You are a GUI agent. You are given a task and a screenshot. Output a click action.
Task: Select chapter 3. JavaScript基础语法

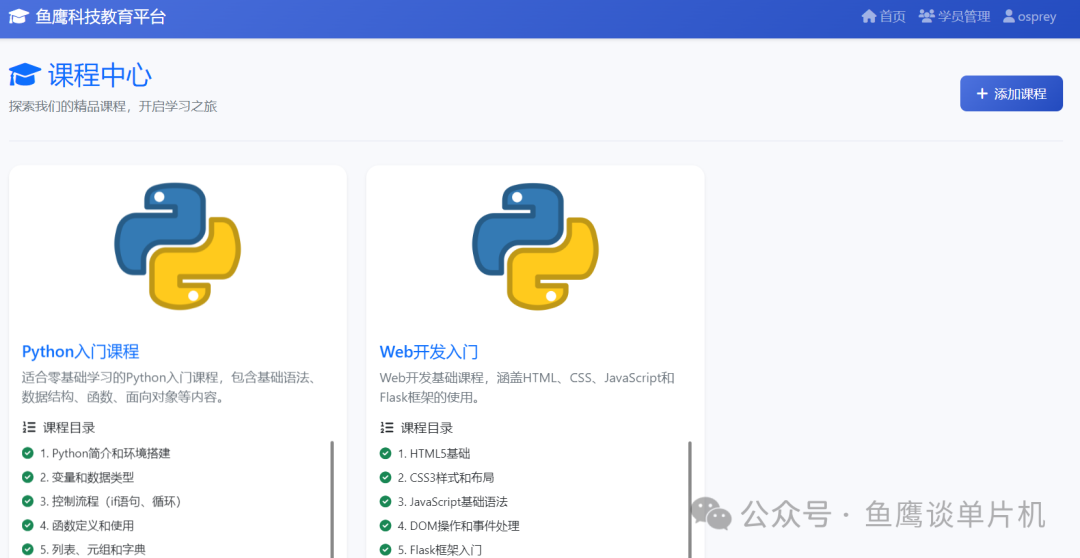[453, 502]
